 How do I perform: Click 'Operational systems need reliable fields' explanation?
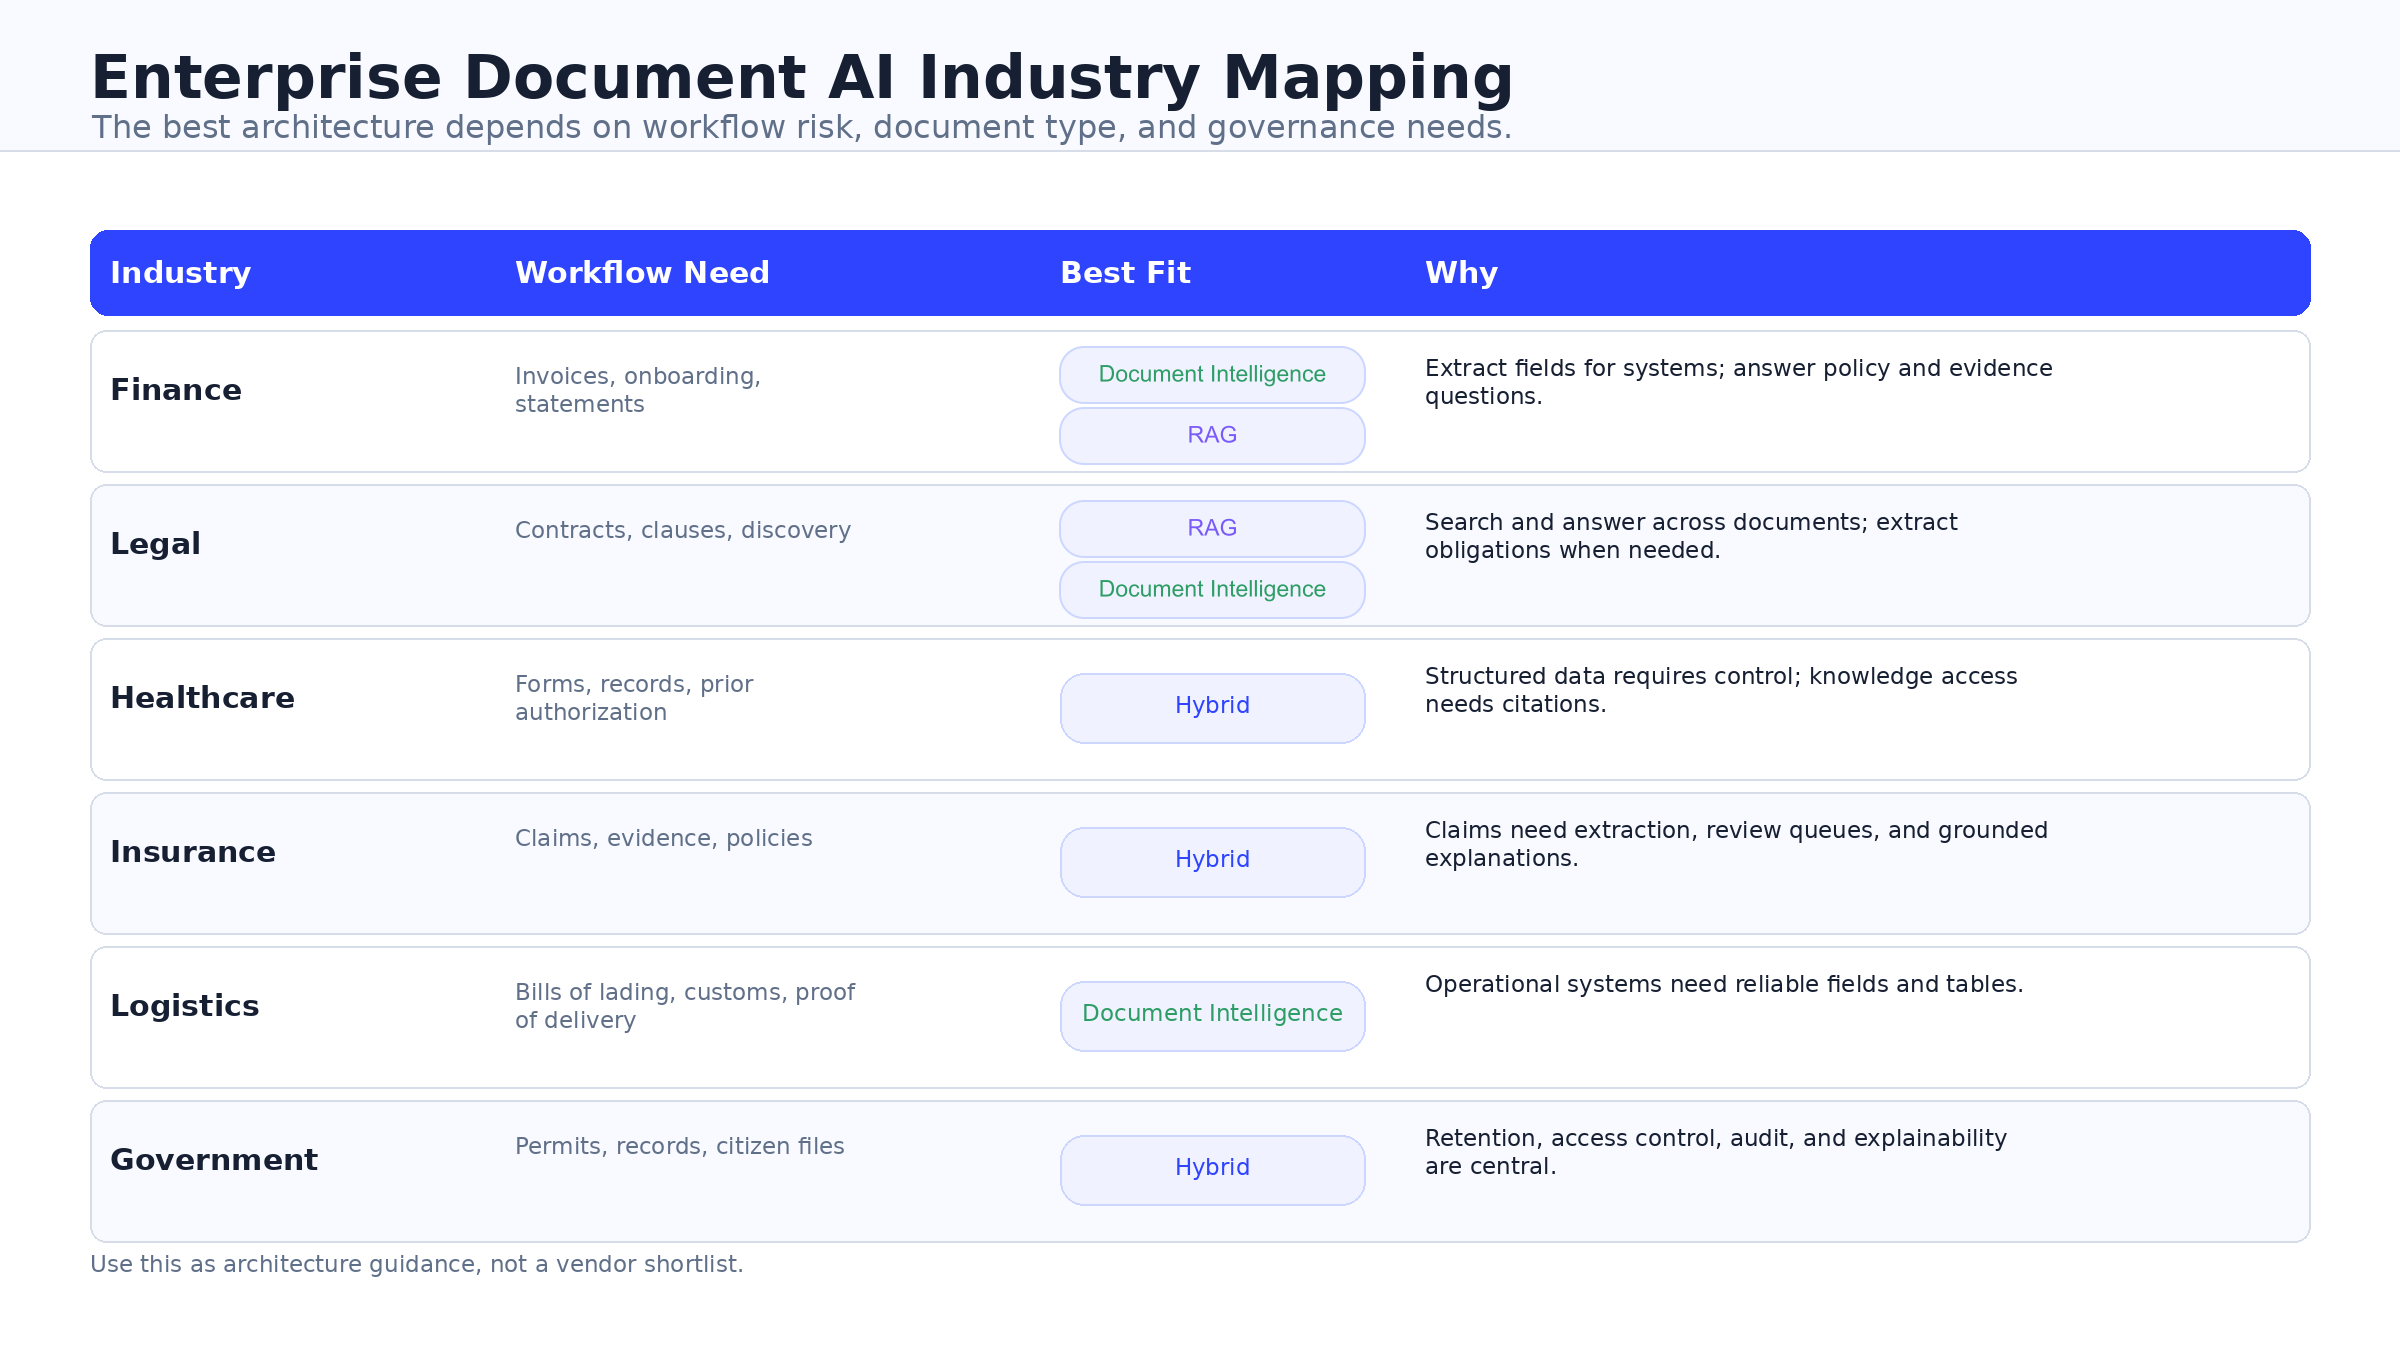click(x=1724, y=984)
